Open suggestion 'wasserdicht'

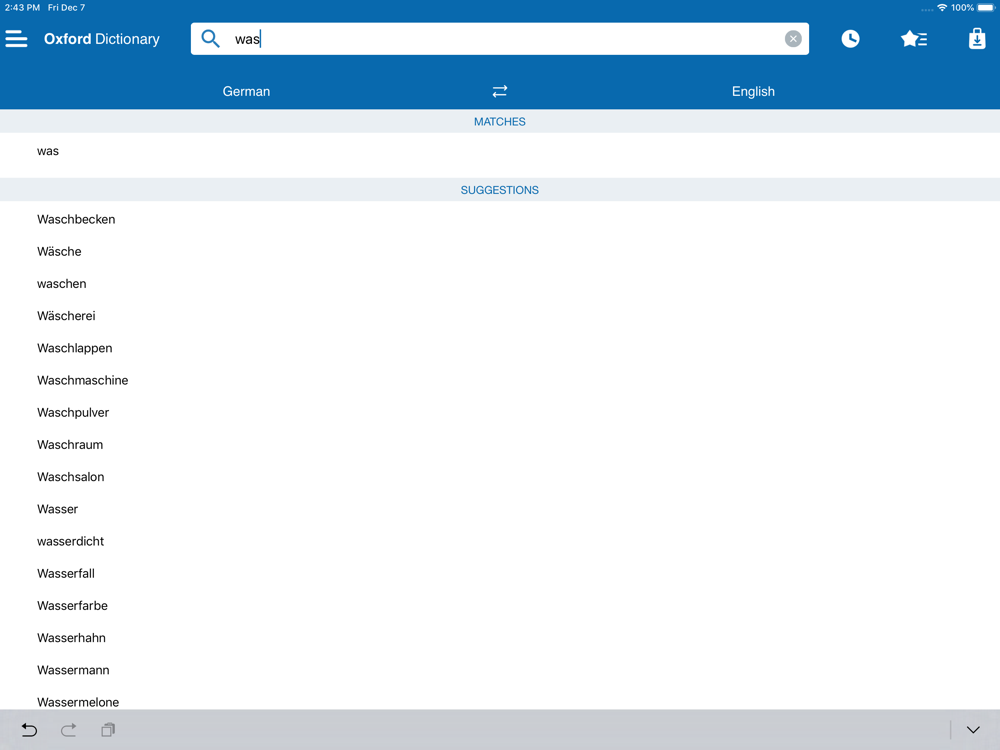pyautogui.click(x=500, y=541)
